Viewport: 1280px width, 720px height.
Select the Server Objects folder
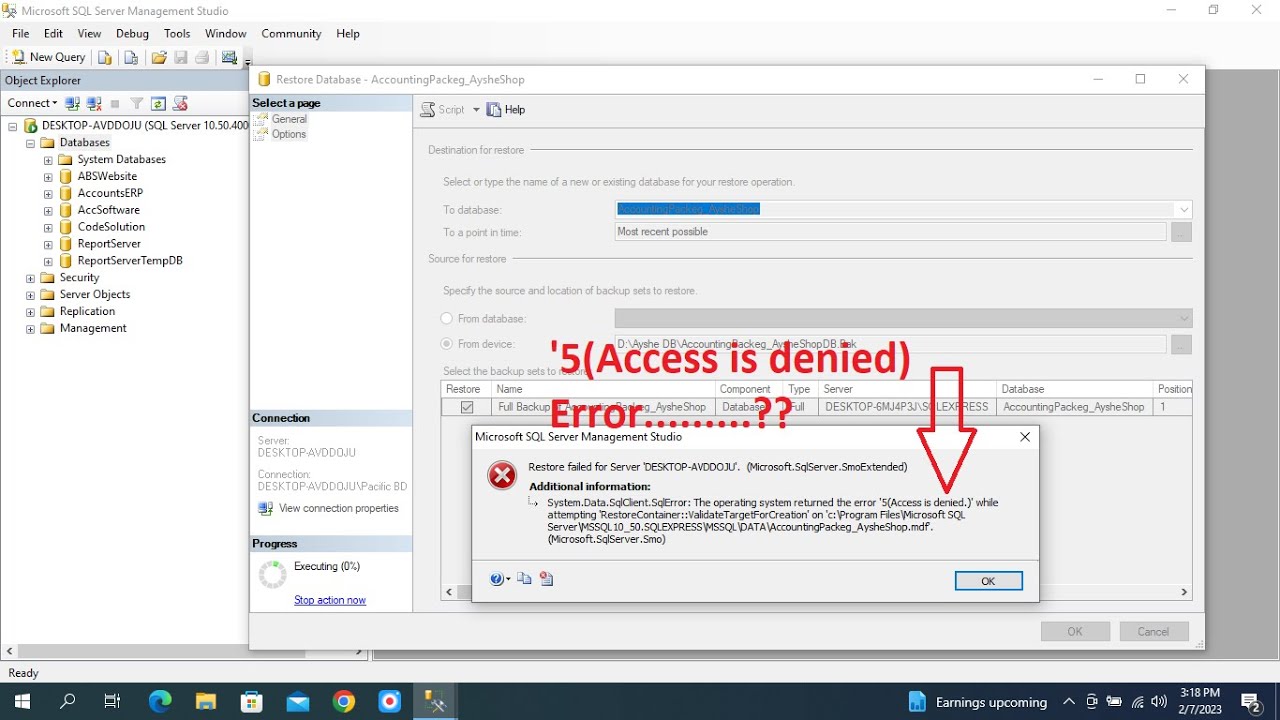point(94,294)
